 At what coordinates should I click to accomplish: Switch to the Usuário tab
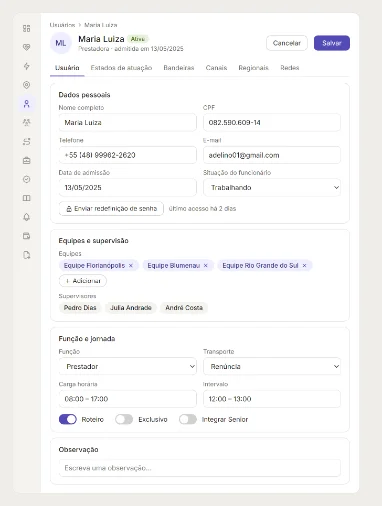[67, 68]
